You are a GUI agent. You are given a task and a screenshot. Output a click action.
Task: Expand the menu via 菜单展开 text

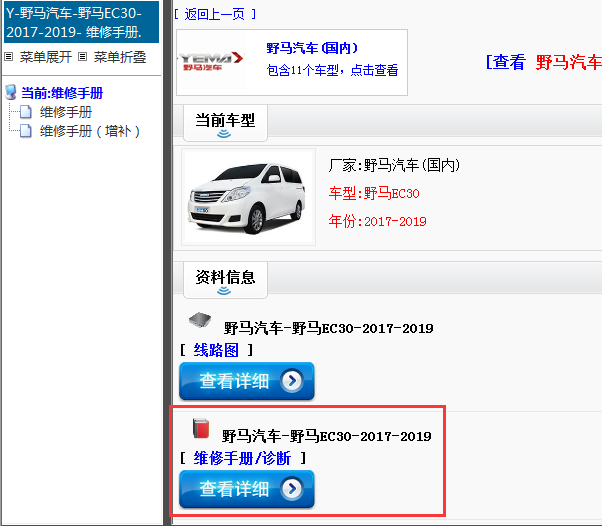(x=46, y=57)
